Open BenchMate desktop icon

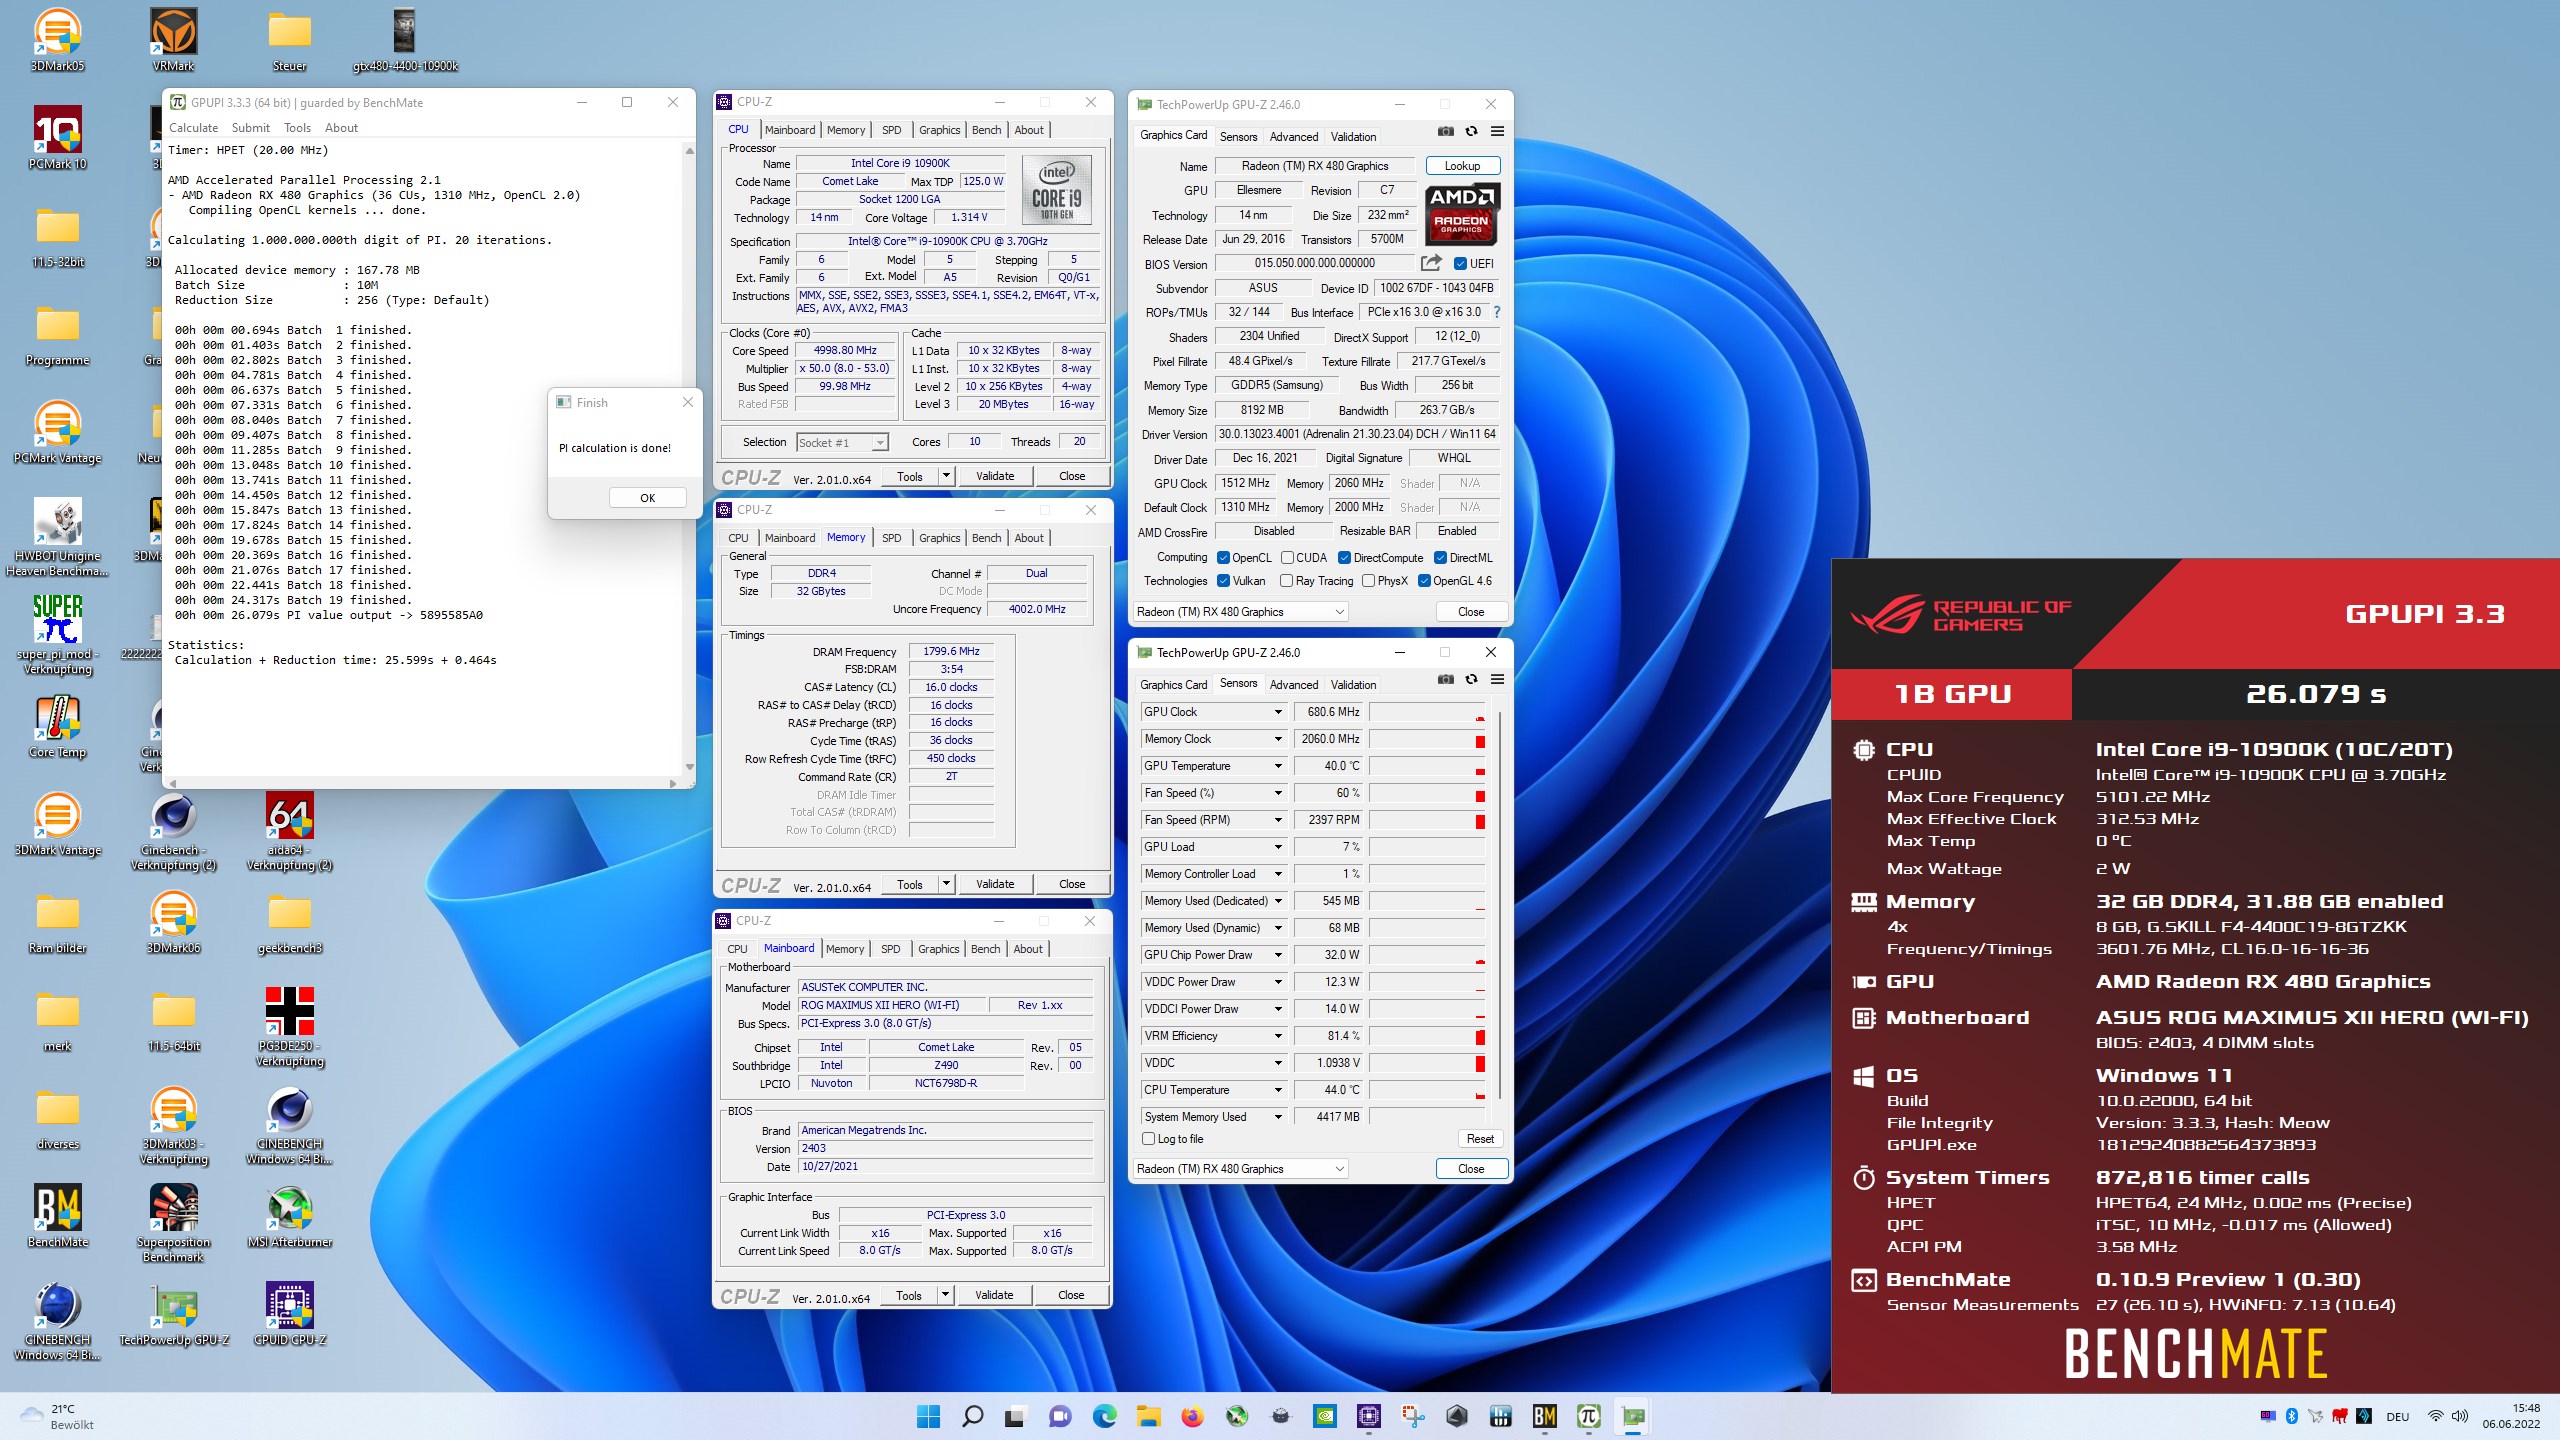57,1216
